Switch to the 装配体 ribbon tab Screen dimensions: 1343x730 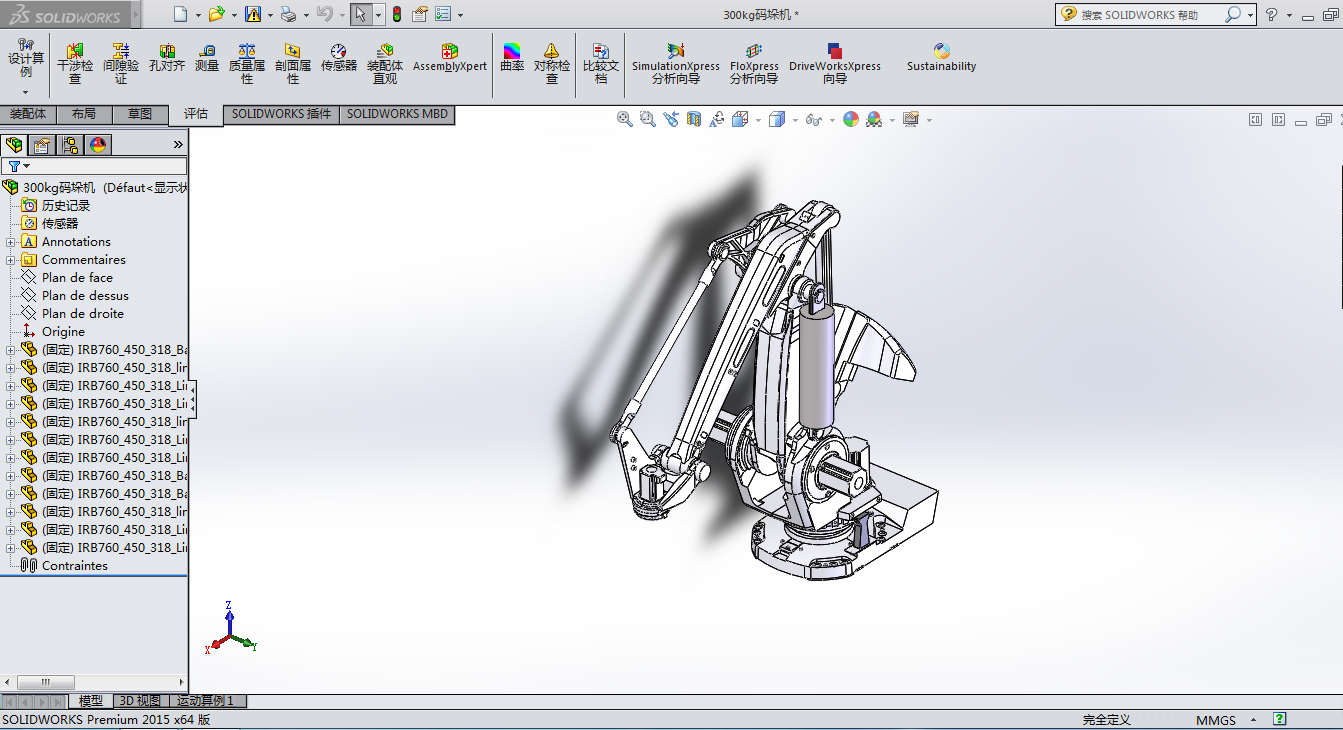[28, 114]
